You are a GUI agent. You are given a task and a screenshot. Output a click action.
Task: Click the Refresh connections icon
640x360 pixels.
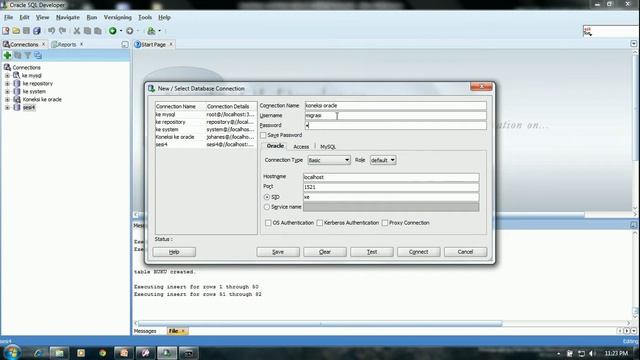(x=18, y=55)
